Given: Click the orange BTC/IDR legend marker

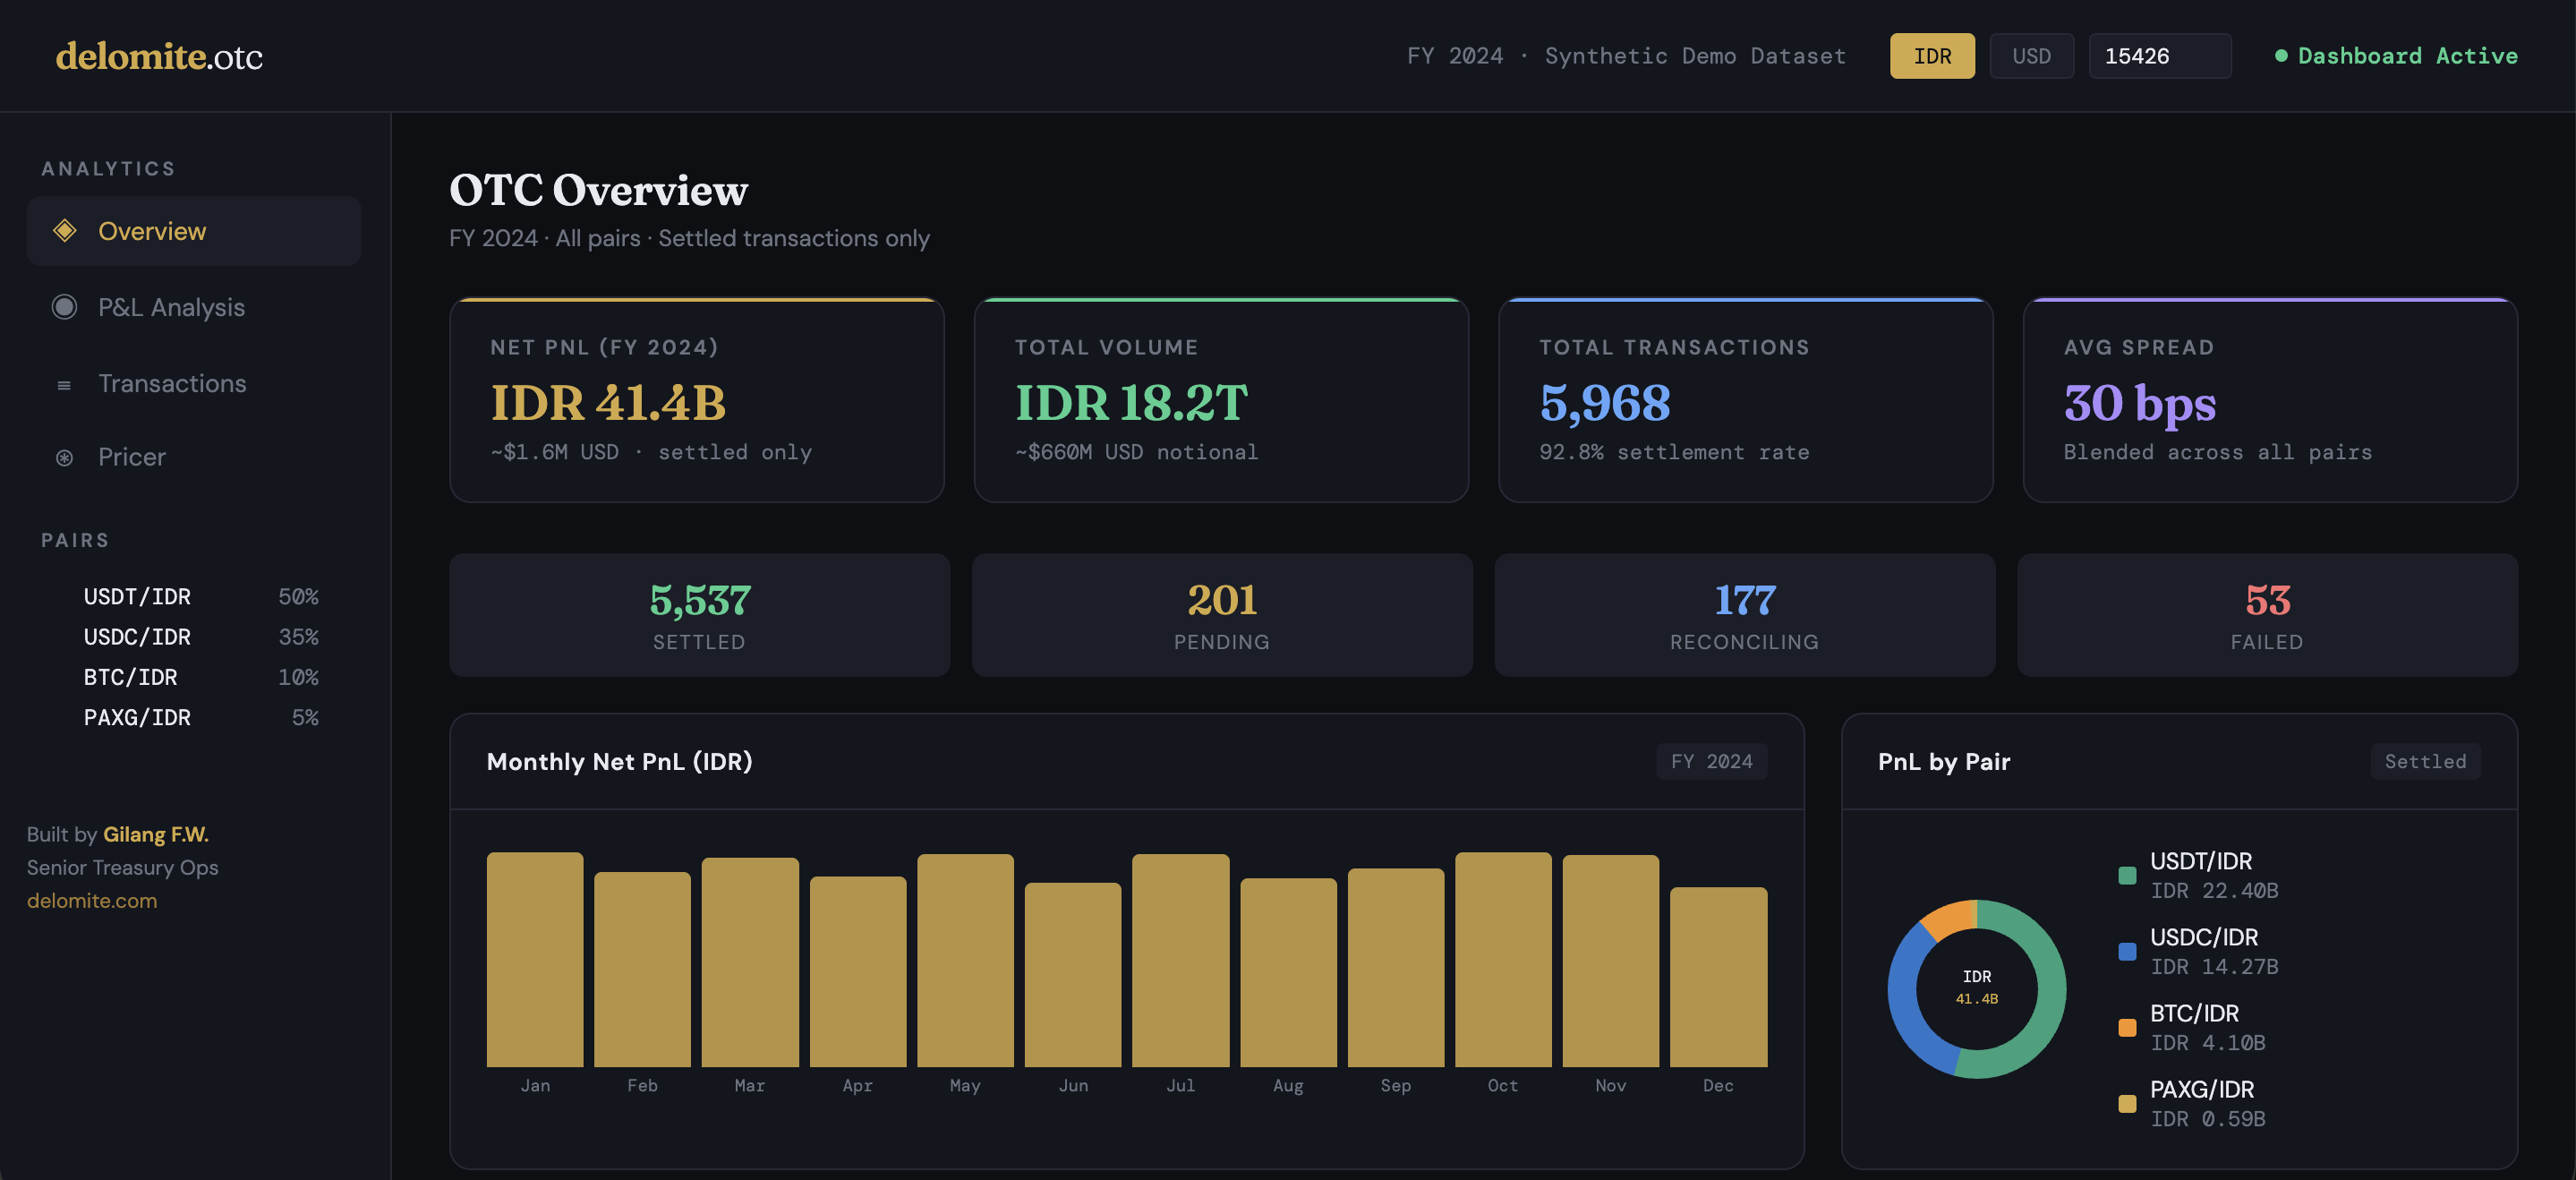Looking at the screenshot, I should 2126,1027.
